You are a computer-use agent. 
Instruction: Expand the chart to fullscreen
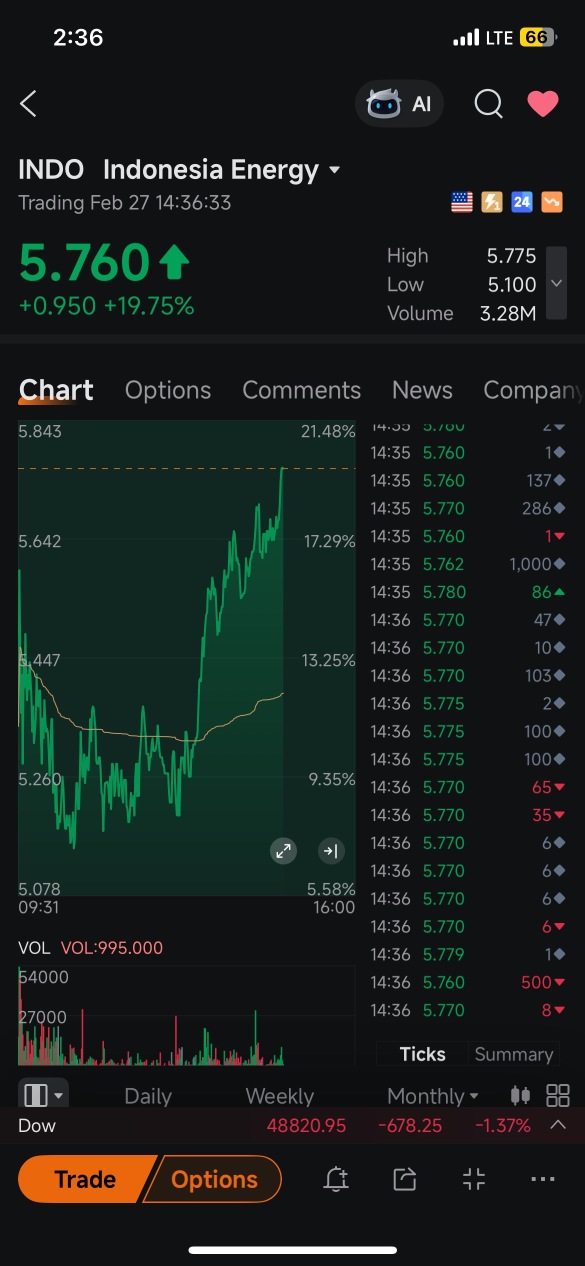tap(284, 851)
